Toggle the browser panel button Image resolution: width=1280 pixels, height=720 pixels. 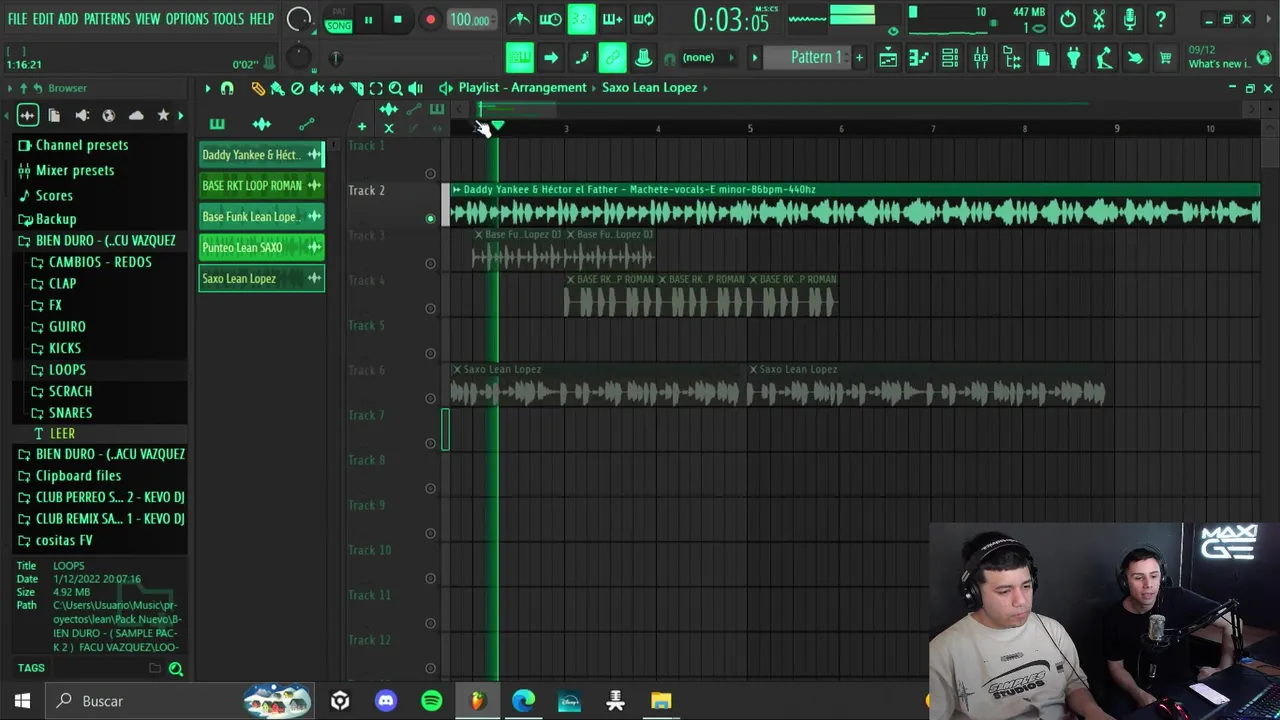[1012, 58]
